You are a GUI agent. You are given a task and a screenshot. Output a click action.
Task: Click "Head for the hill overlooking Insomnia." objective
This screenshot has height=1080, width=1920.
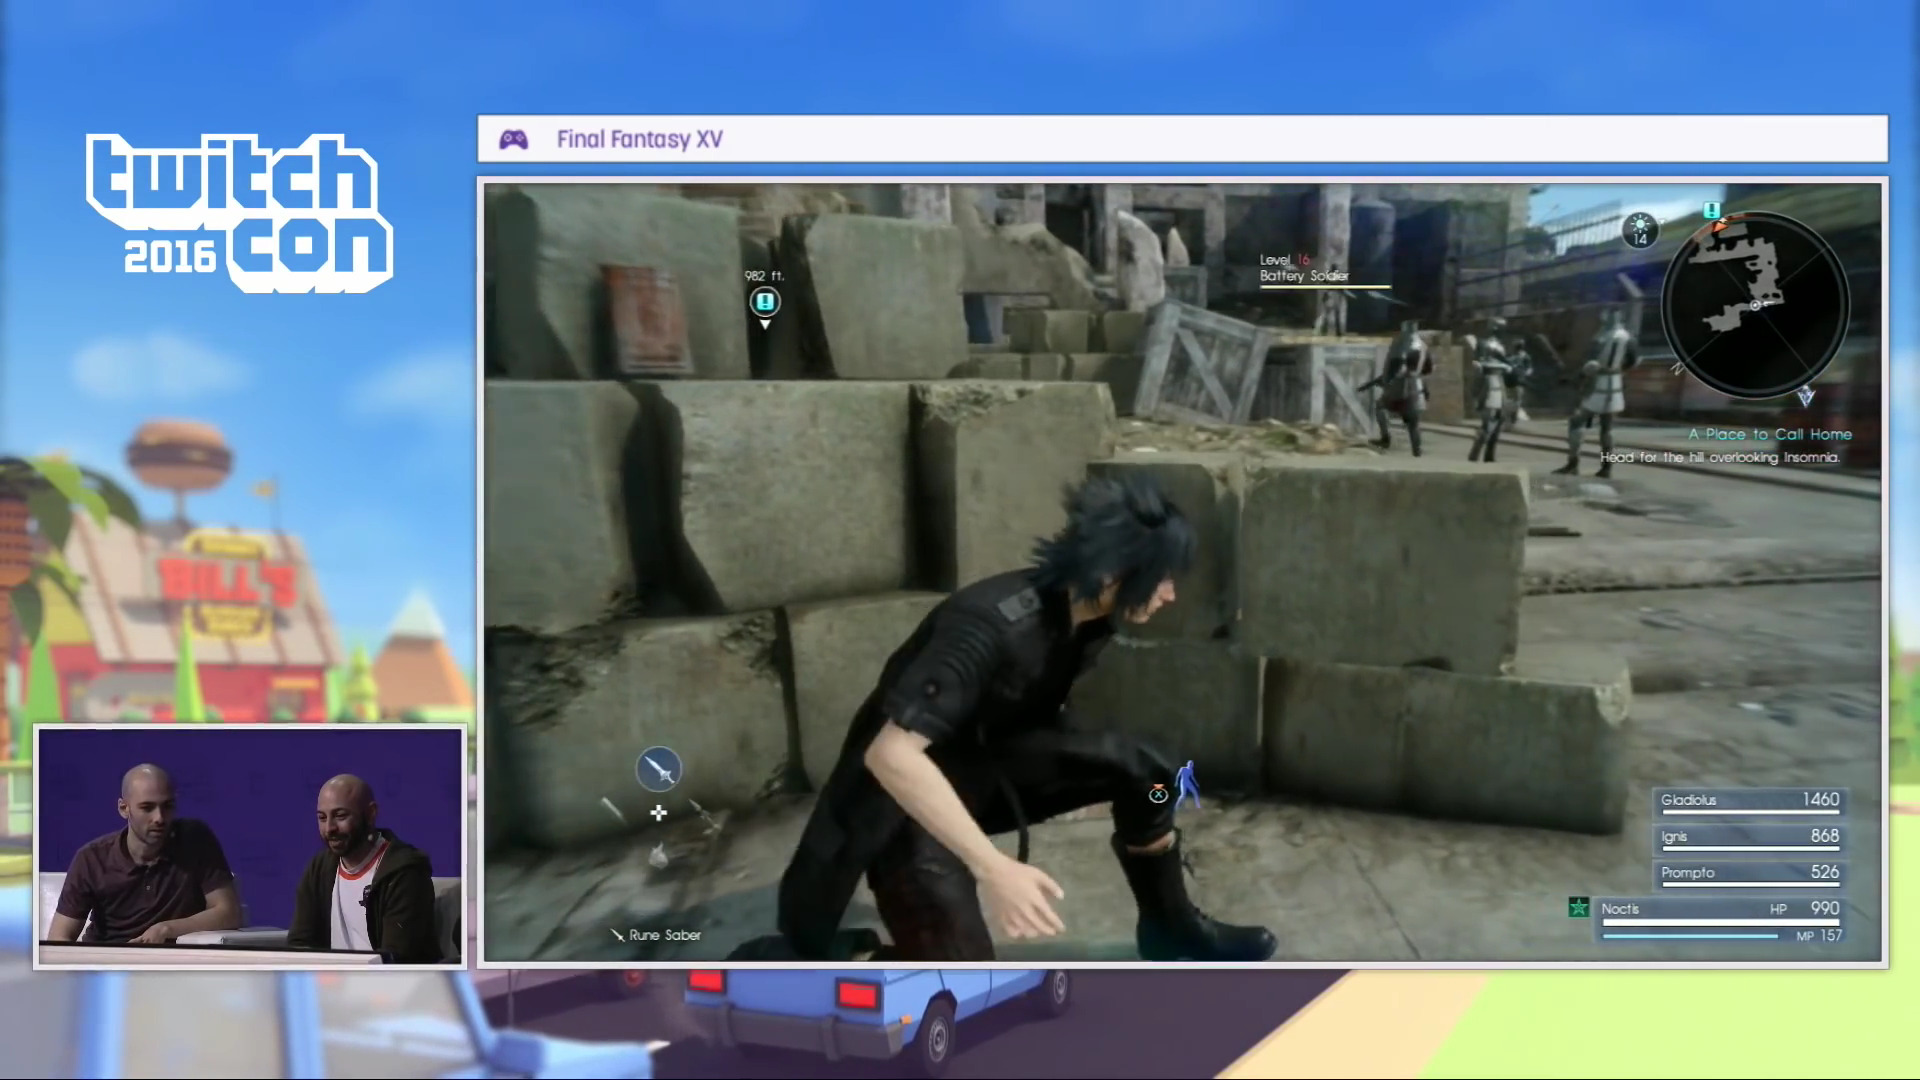[1720, 457]
